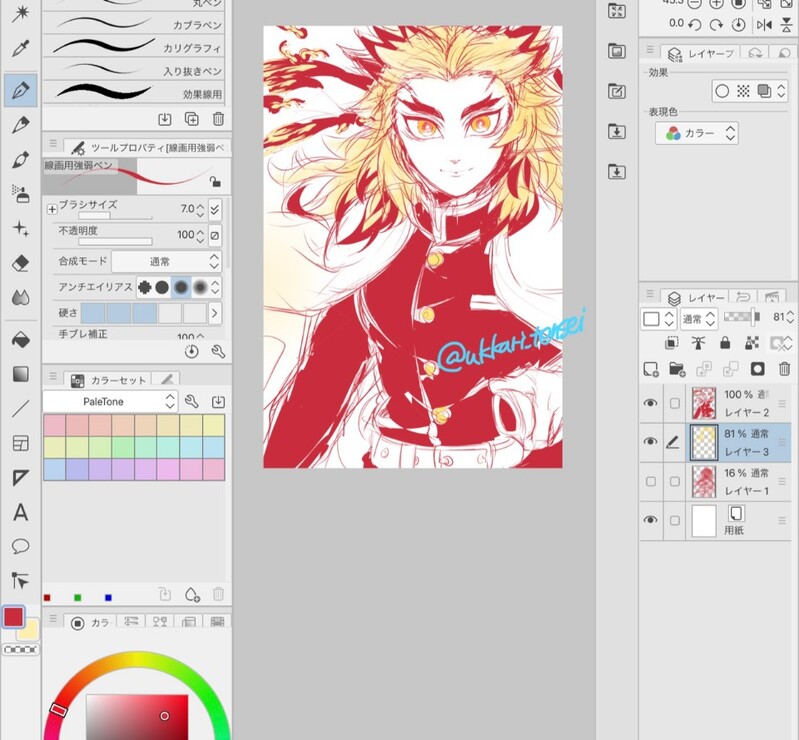
Task: Open the カラーサークル color wheel tab
Action: (90, 623)
